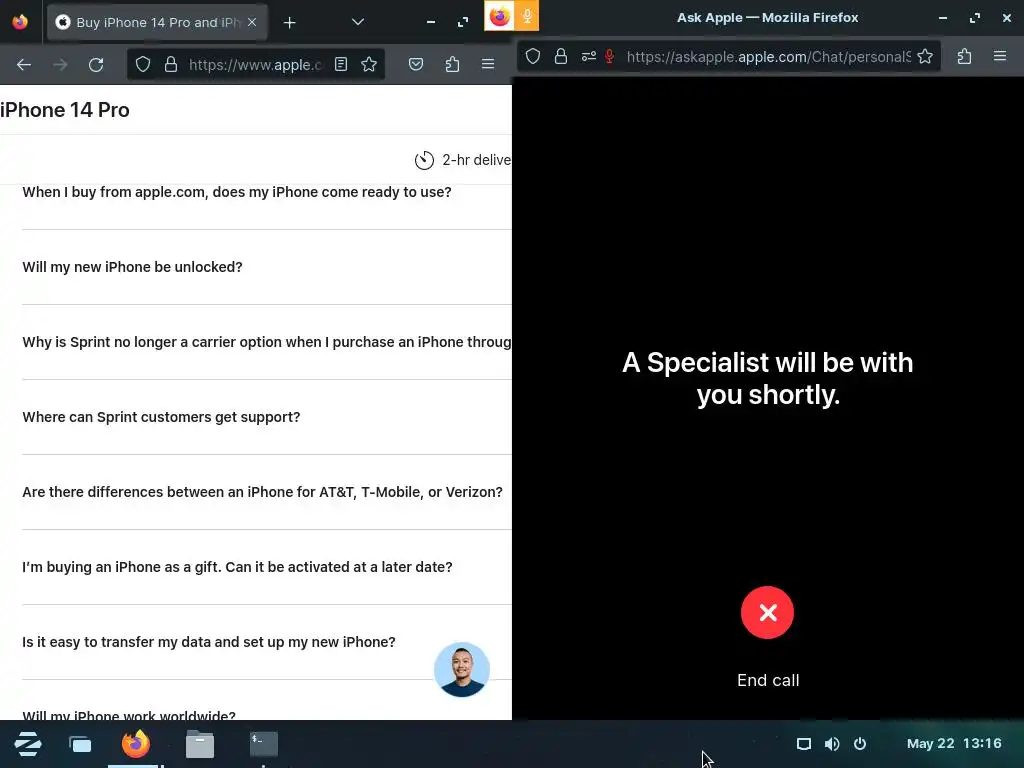Minimize the Ask Apple window

tap(943, 18)
